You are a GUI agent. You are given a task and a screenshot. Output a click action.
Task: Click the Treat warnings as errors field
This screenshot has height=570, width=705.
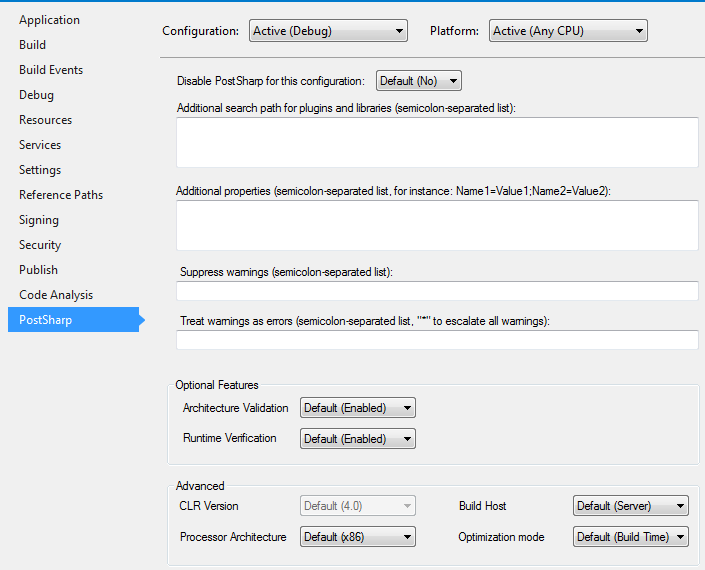[x=437, y=340]
